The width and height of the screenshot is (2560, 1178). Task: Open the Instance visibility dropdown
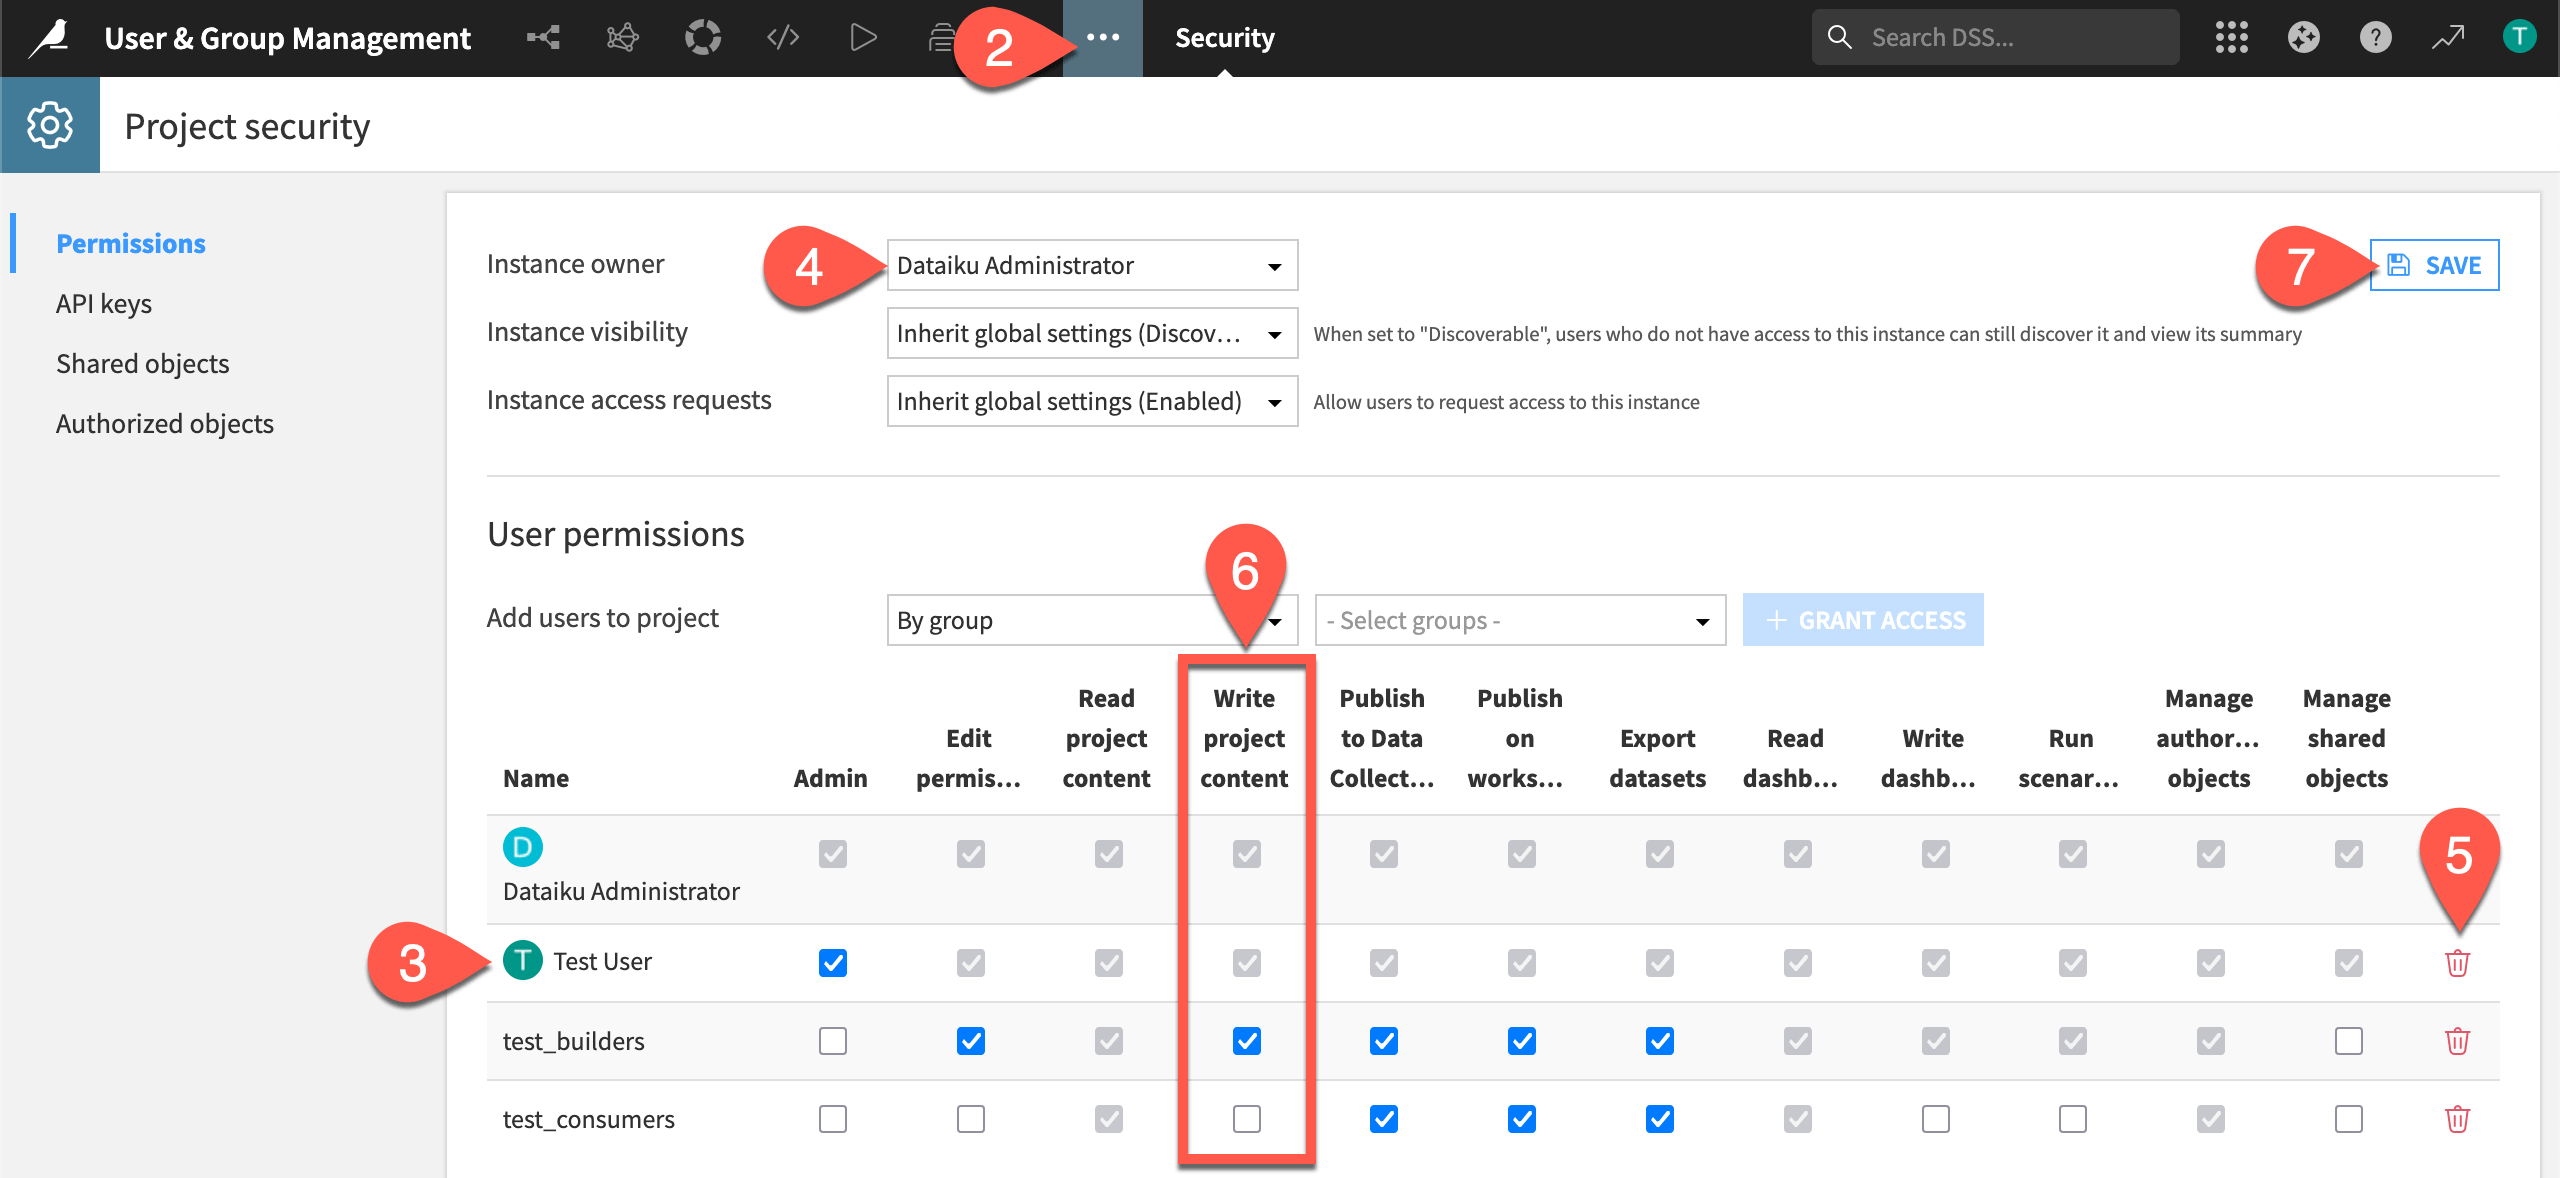[1092, 333]
